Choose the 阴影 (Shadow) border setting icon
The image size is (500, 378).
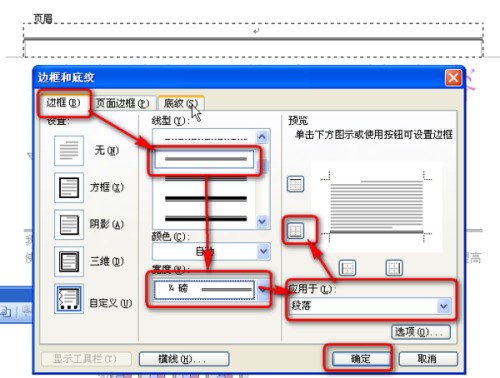(x=69, y=224)
